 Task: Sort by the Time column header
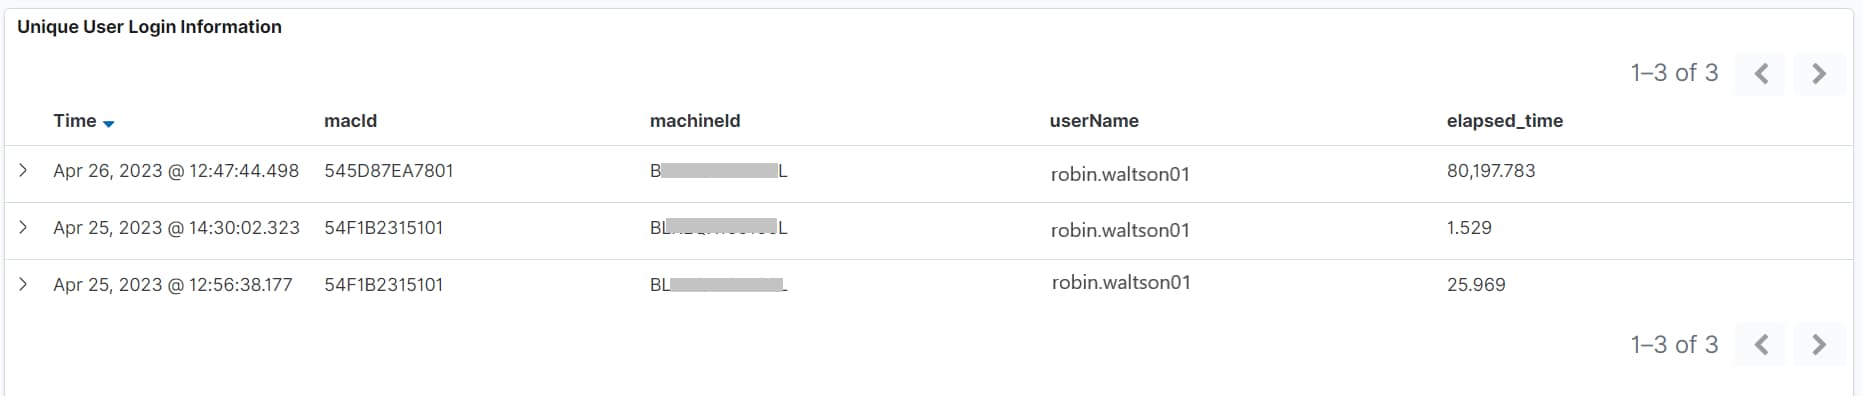(75, 121)
